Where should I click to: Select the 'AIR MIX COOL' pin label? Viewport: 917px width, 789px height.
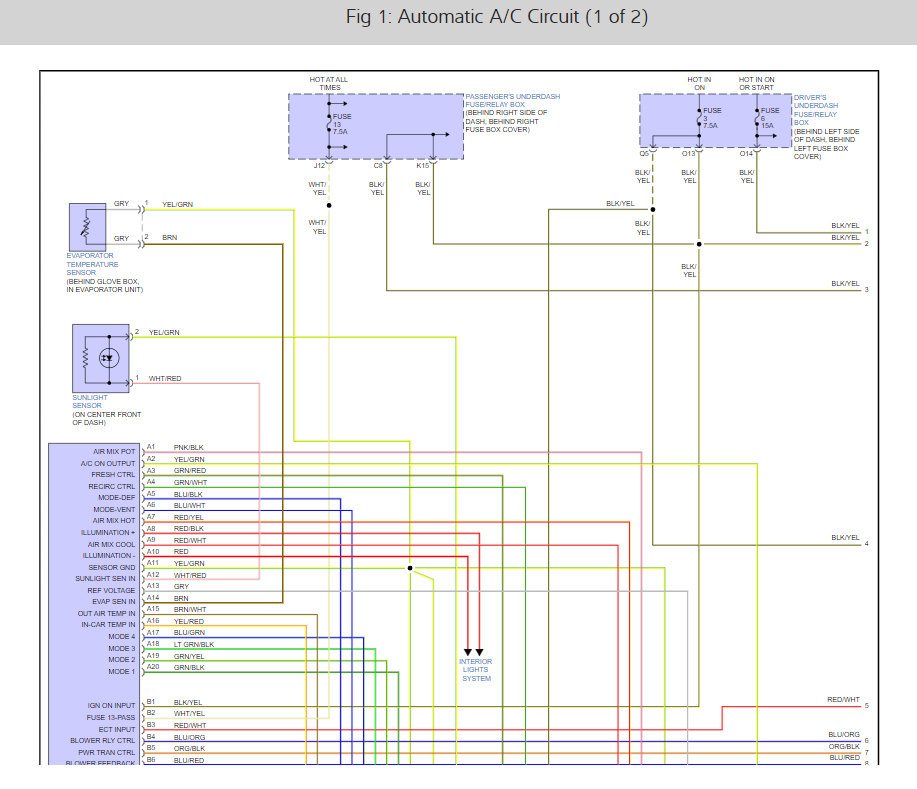click(111, 544)
